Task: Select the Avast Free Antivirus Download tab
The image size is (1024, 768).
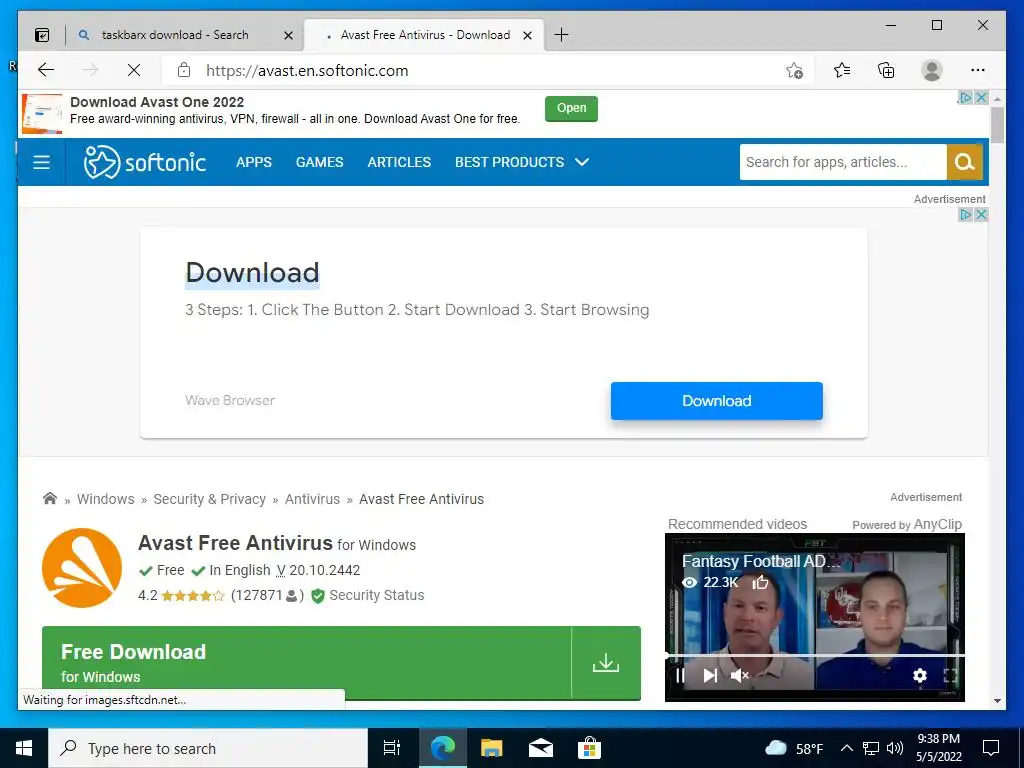Action: click(425, 35)
